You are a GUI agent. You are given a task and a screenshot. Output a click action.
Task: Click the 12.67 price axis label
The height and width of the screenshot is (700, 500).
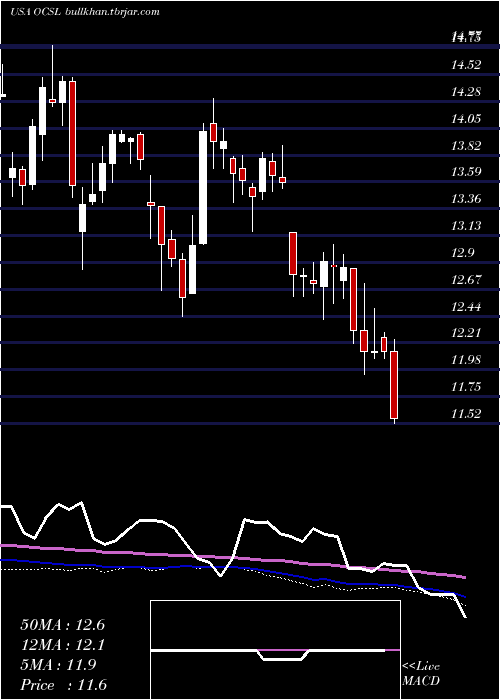(466, 279)
